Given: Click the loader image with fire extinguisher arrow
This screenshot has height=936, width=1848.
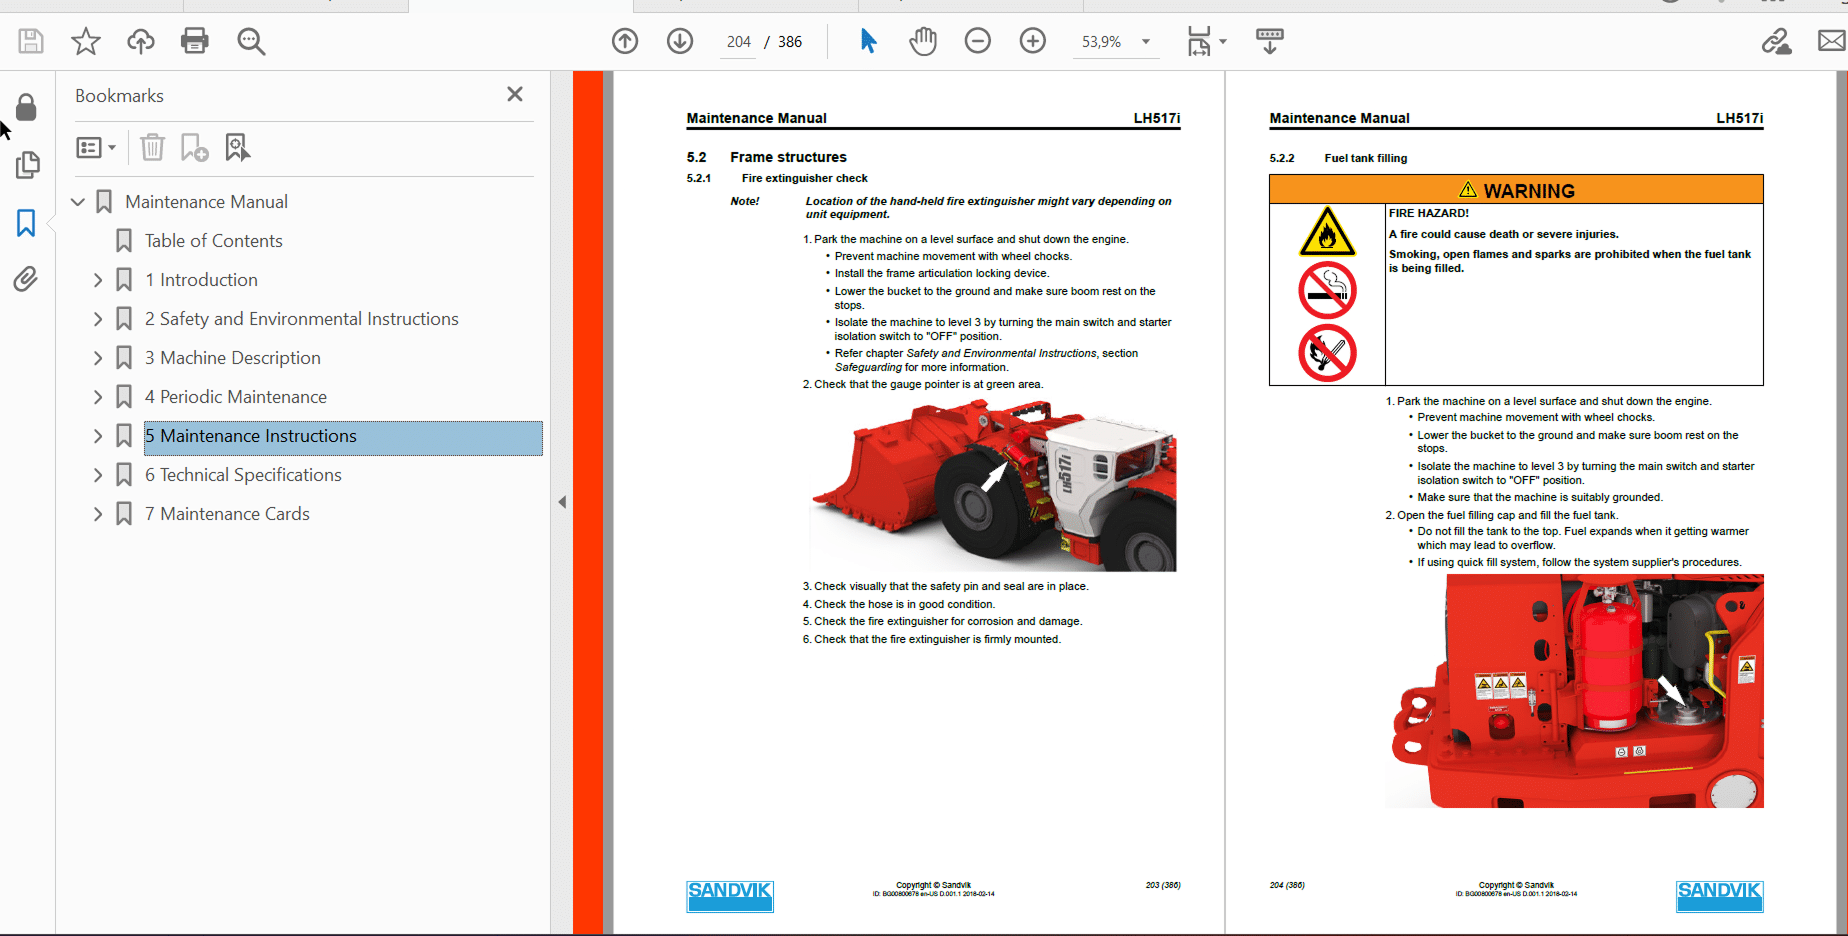Looking at the screenshot, I should click(x=991, y=485).
